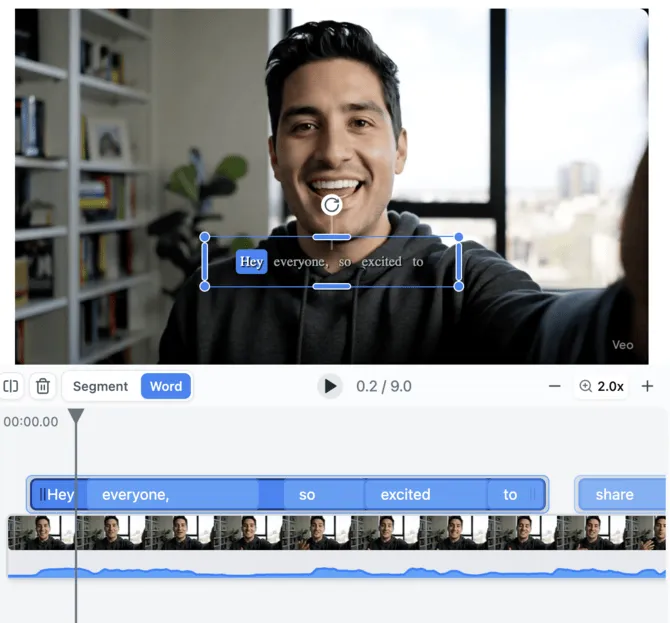670x623 pixels.
Task: Zoom out the timeline with minus icon
Action: click(x=554, y=386)
